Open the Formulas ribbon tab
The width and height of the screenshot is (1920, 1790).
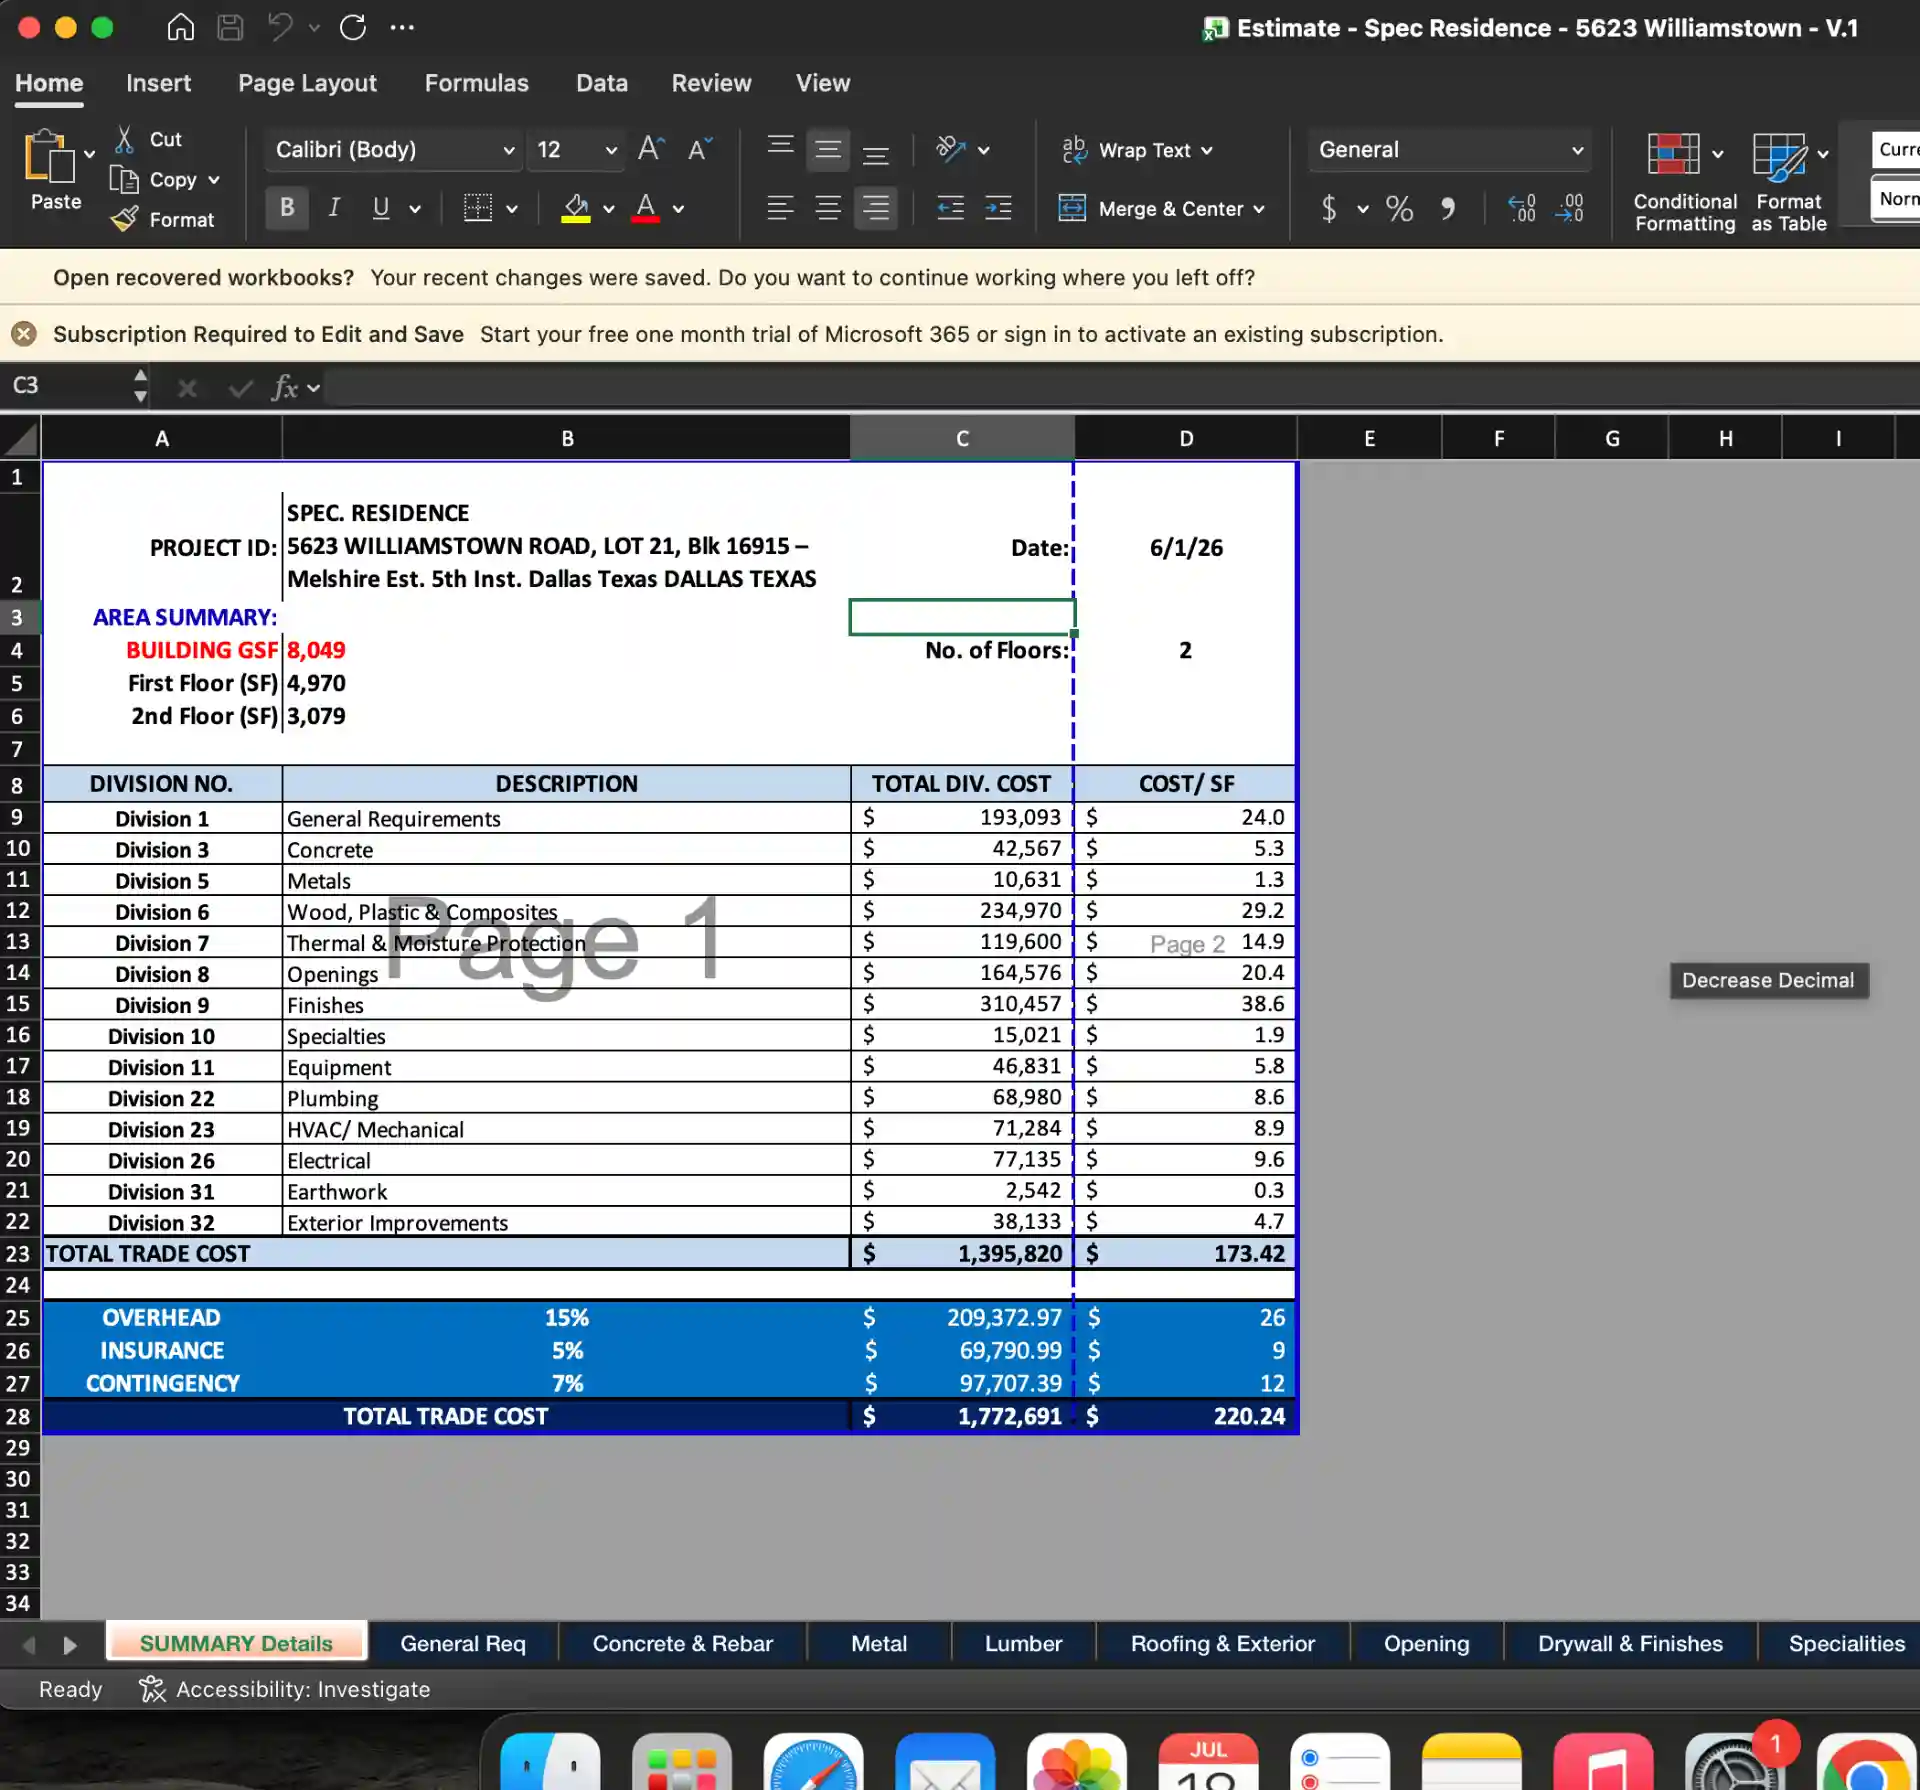(476, 83)
